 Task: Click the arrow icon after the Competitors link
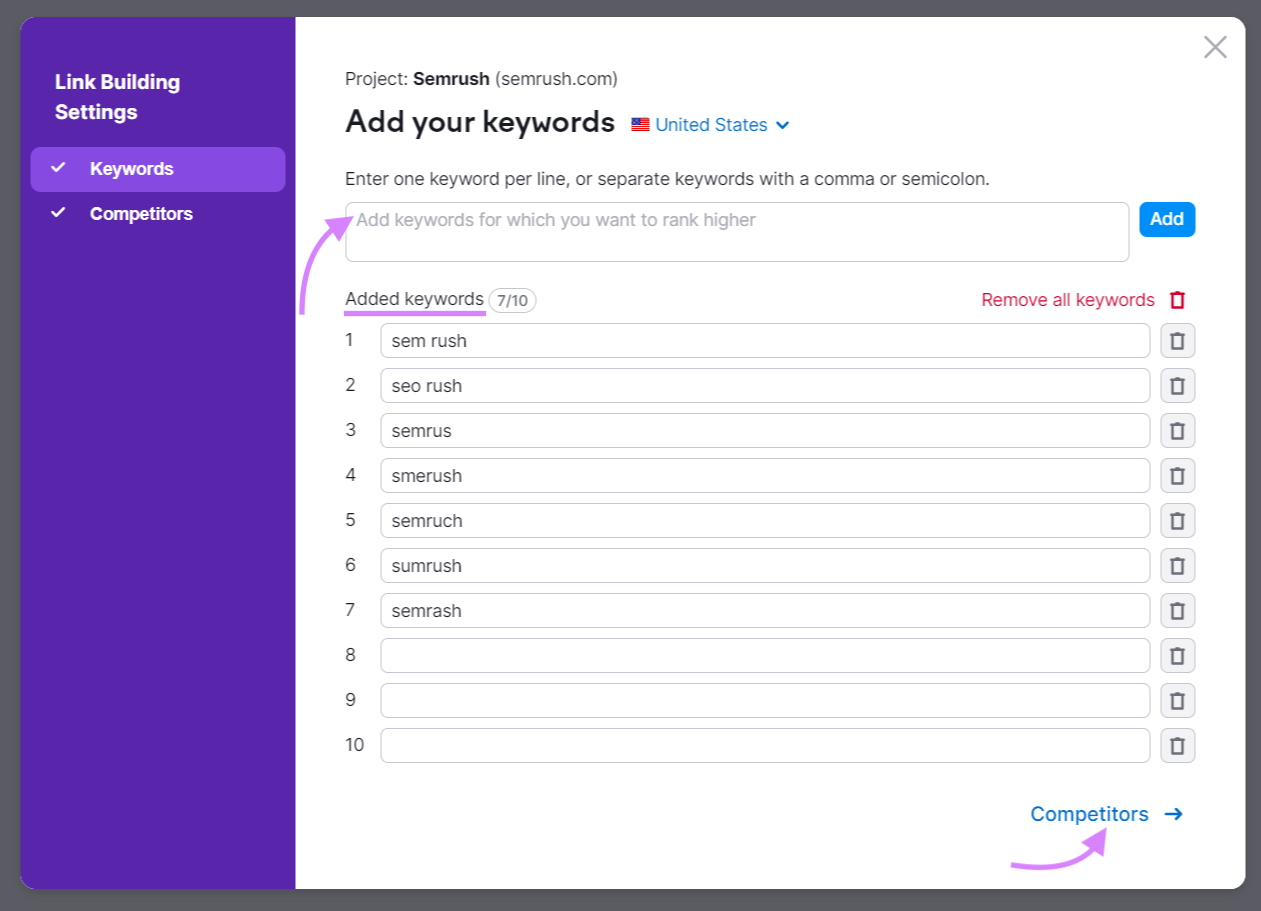point(1172,814)
